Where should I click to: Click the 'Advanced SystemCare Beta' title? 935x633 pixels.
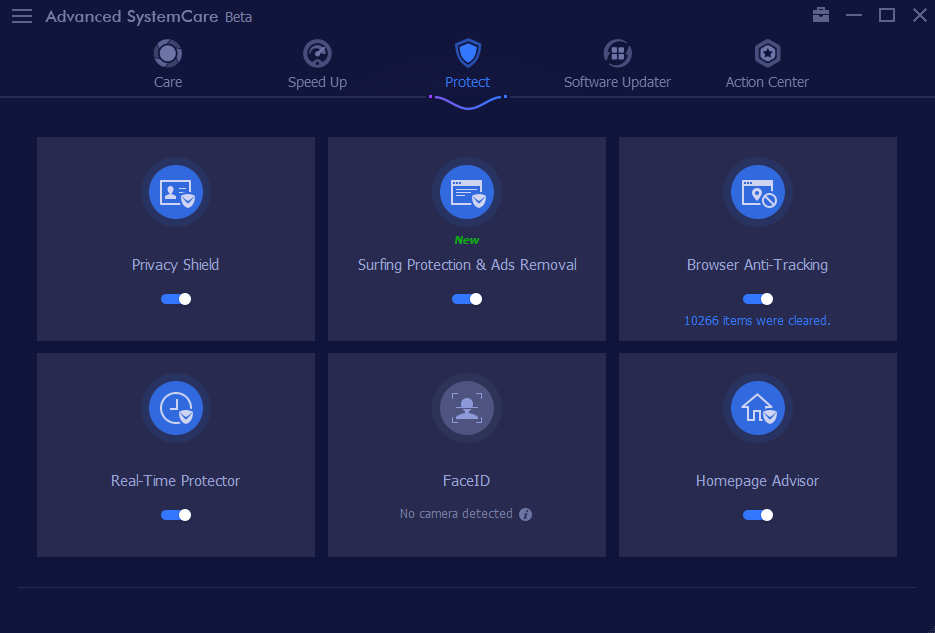(148, 17)
